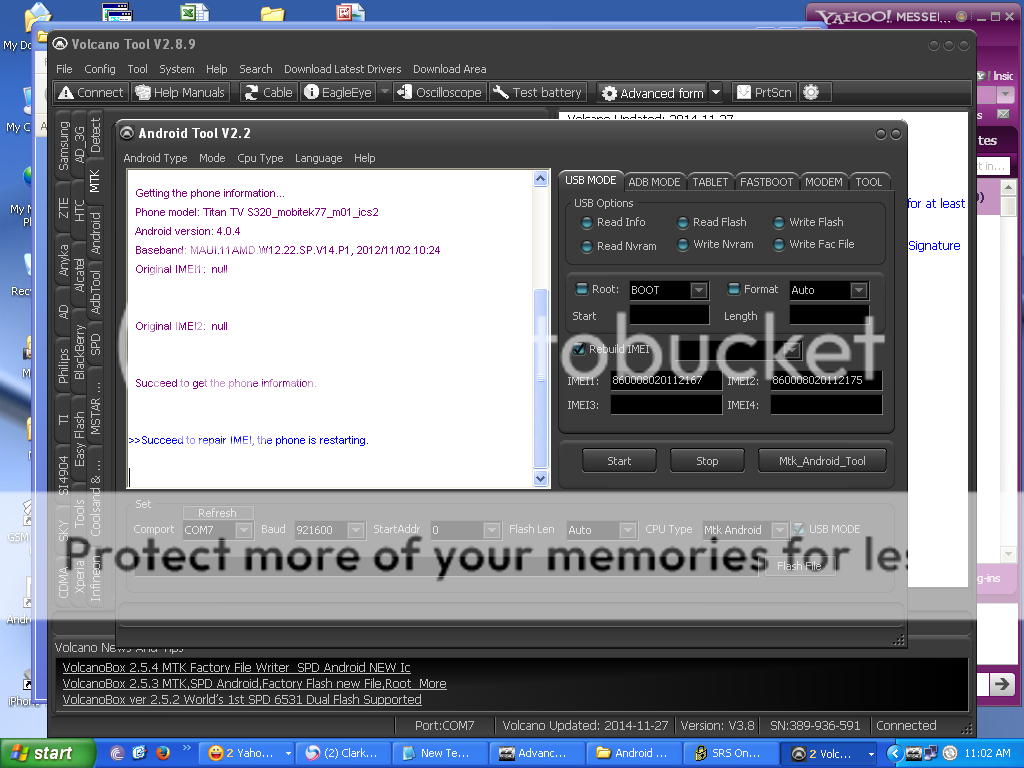Click the Mtk_Android_Tool button

point(820,461)
